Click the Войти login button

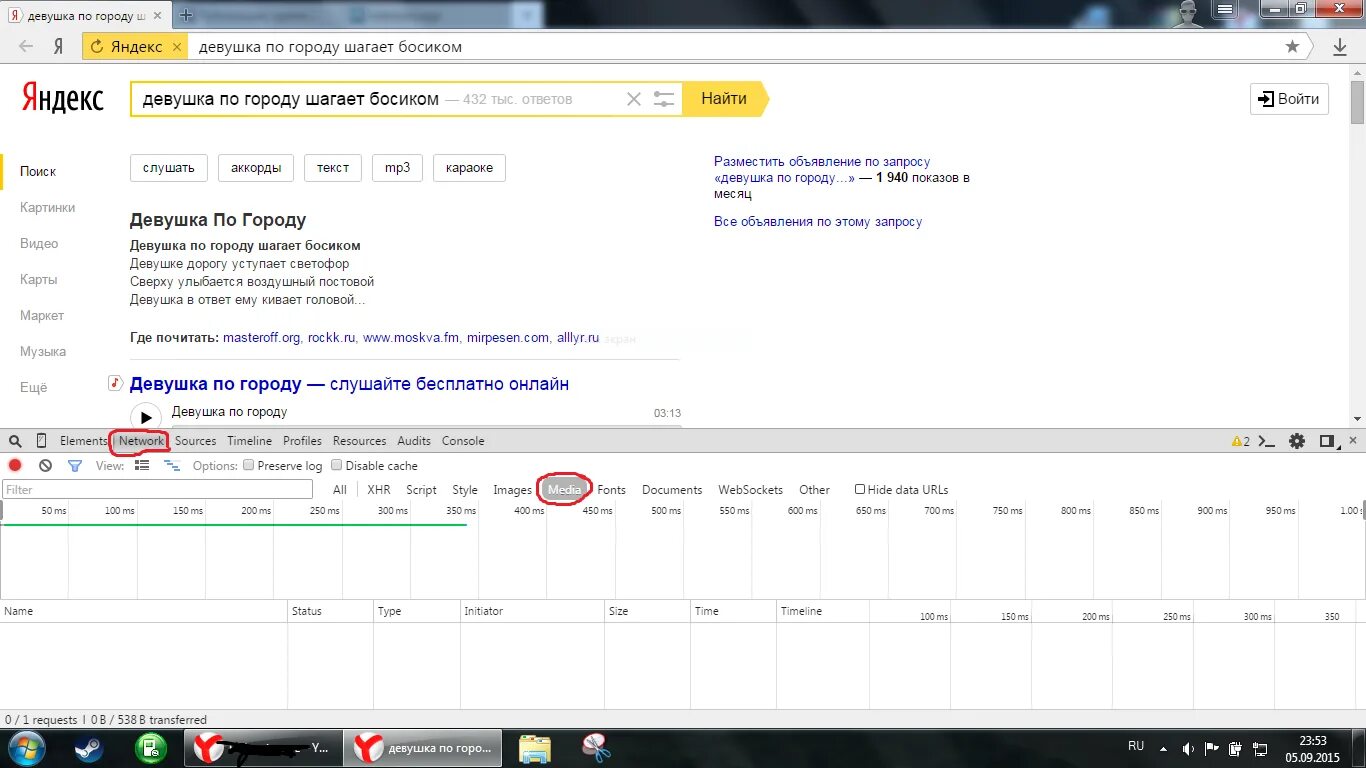coord(1289,99)
